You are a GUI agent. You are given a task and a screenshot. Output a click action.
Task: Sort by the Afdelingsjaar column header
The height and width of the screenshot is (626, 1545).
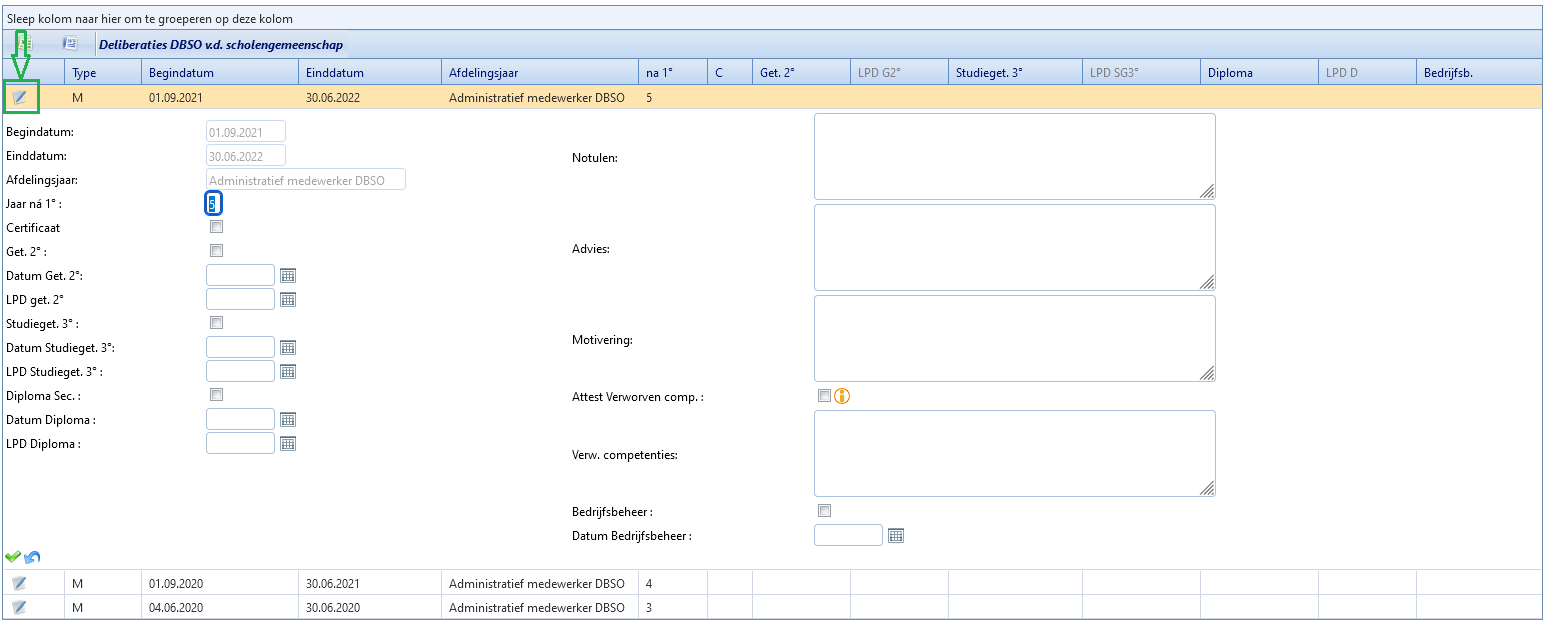coord(540,72)
